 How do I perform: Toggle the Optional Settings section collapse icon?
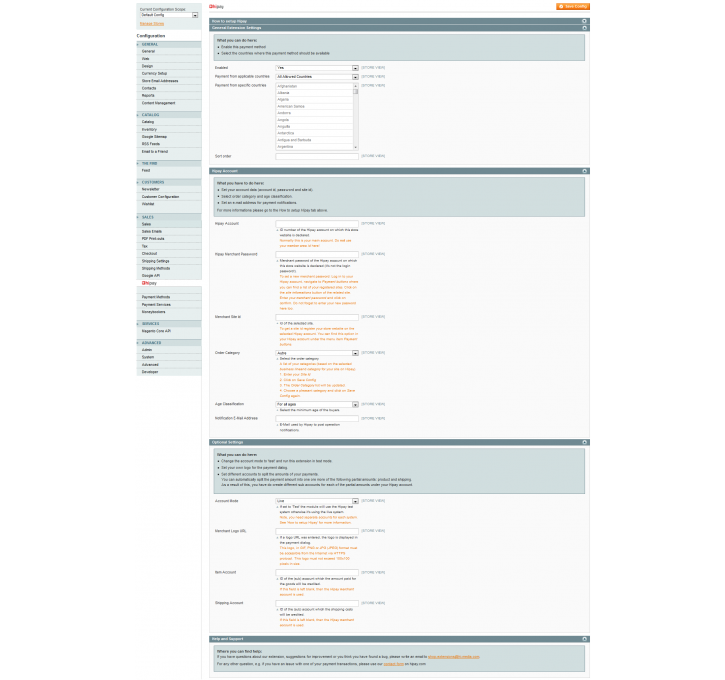pos(584,442)
